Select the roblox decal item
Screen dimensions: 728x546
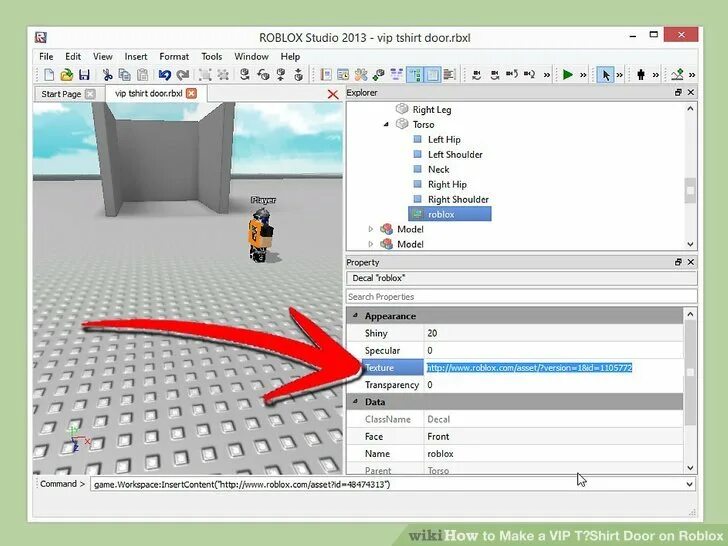click(449, 214)
